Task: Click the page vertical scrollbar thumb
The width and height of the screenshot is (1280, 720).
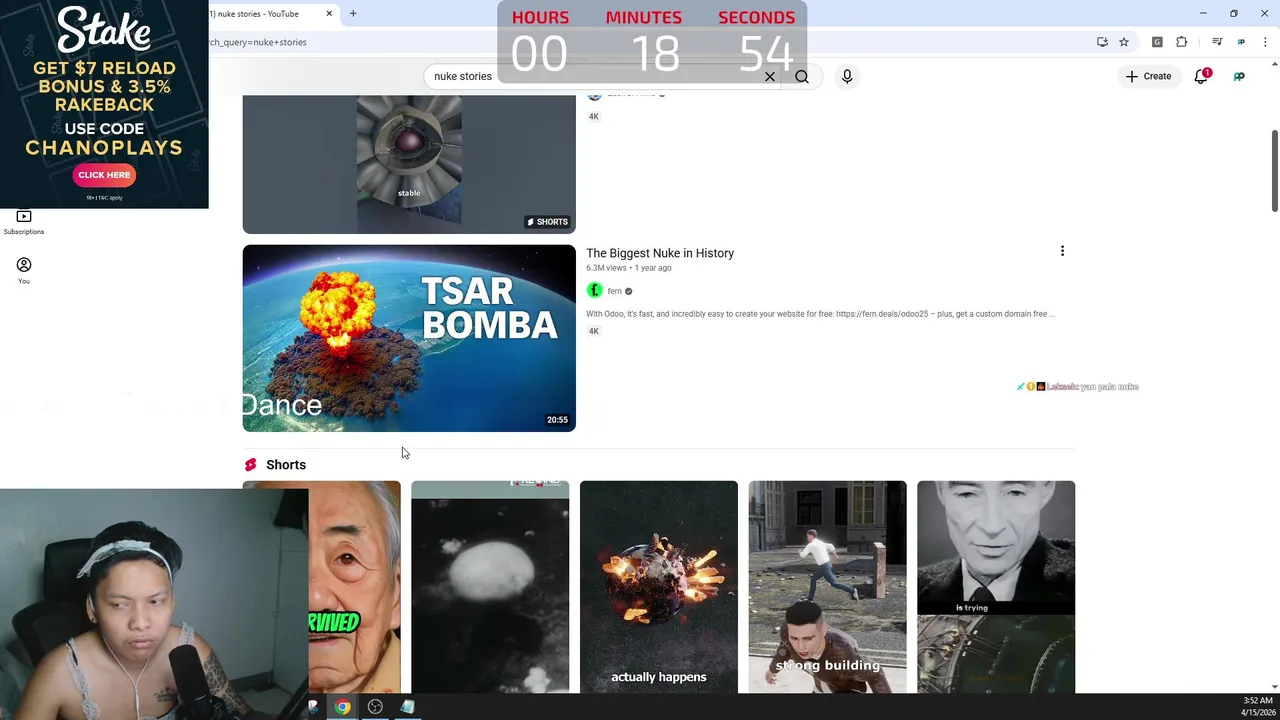Action: (x=1274, y=171)
